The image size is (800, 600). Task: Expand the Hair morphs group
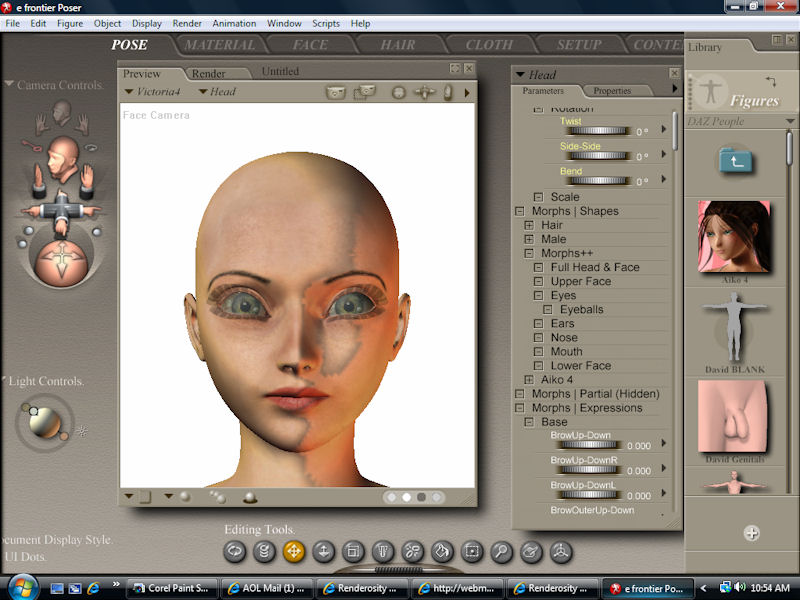tap(528, 225)
